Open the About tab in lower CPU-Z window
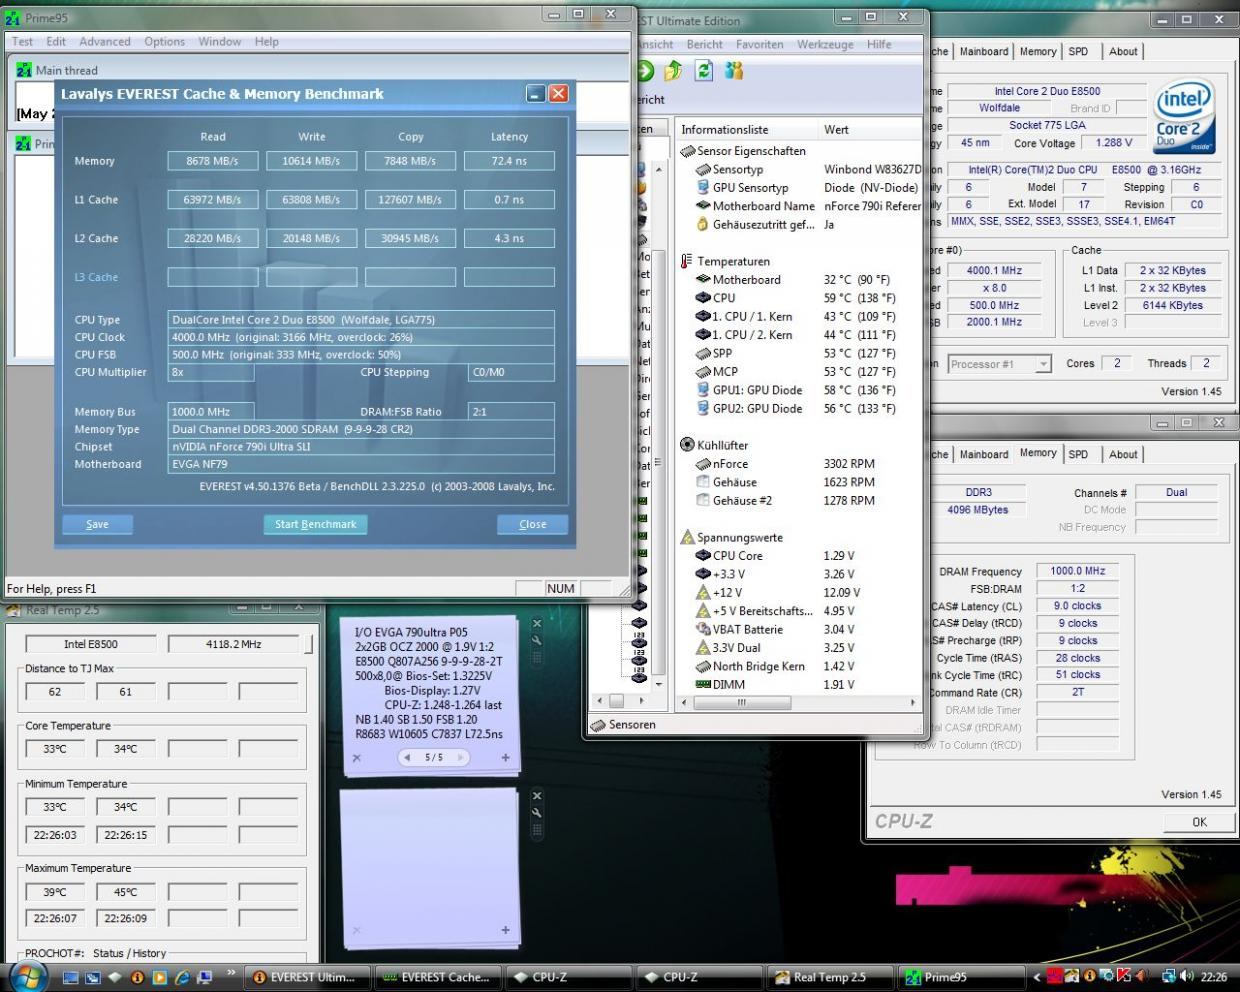 pyautogui.click(x=1123, y=454)
